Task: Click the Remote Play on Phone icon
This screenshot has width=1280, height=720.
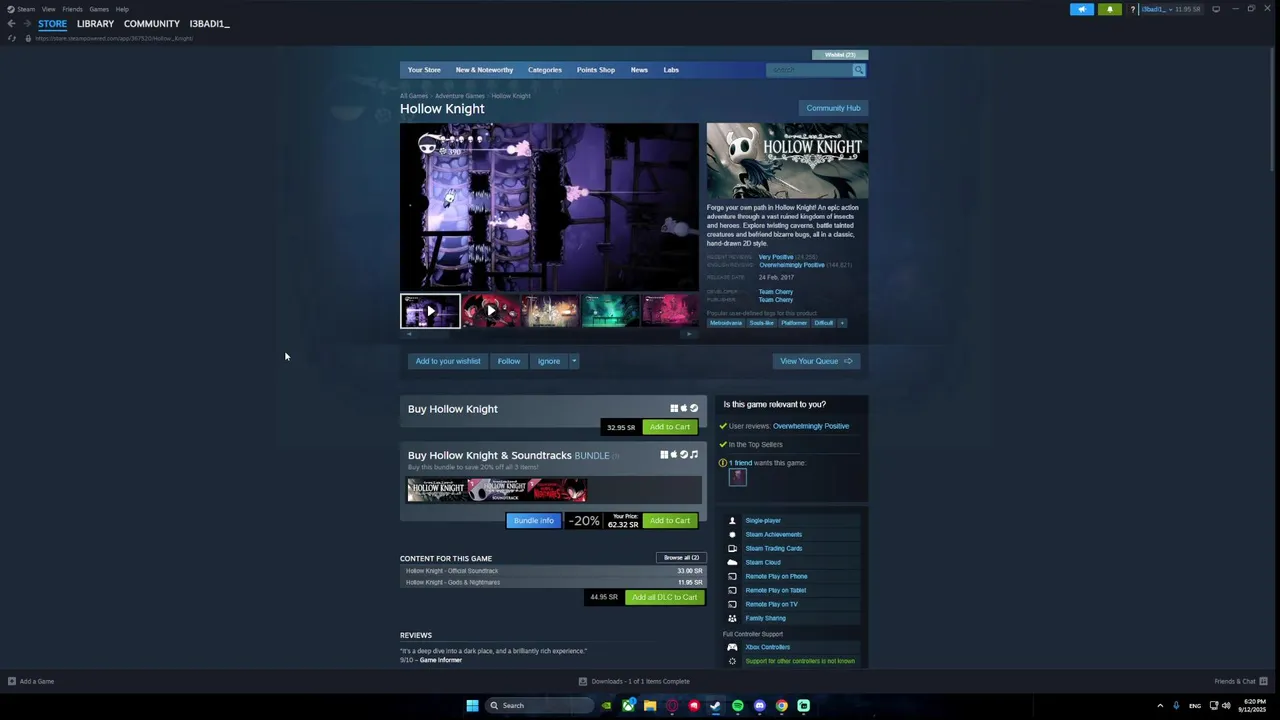Action: pos(732,576)
